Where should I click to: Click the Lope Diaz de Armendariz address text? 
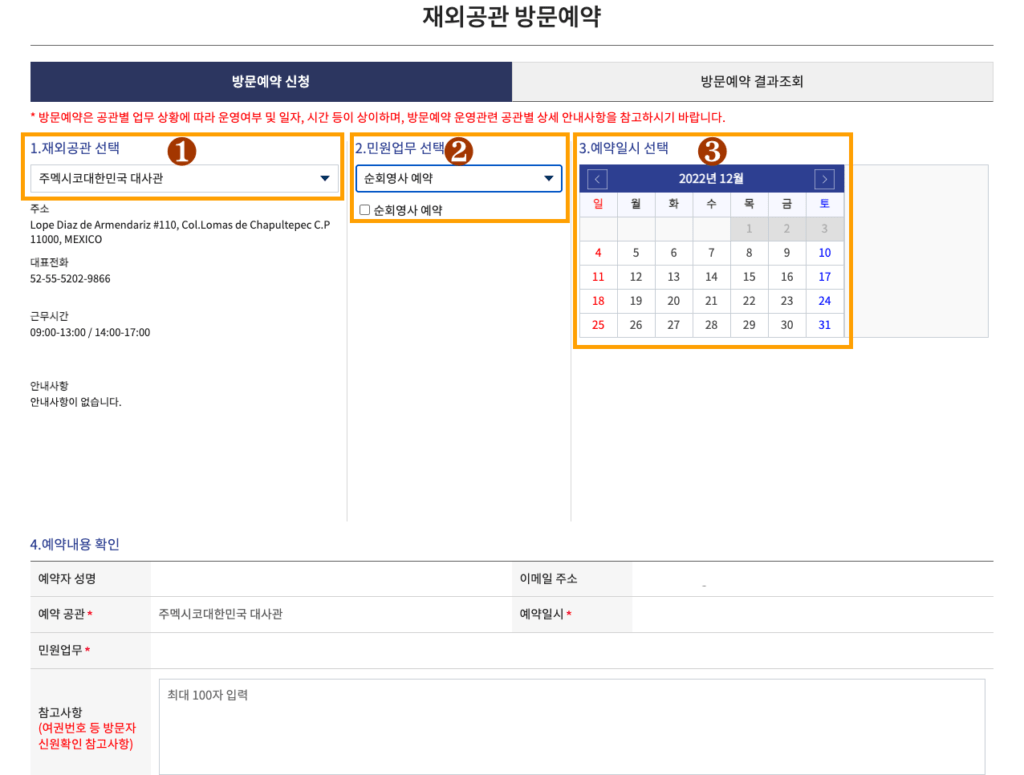(x=180, y=232)
